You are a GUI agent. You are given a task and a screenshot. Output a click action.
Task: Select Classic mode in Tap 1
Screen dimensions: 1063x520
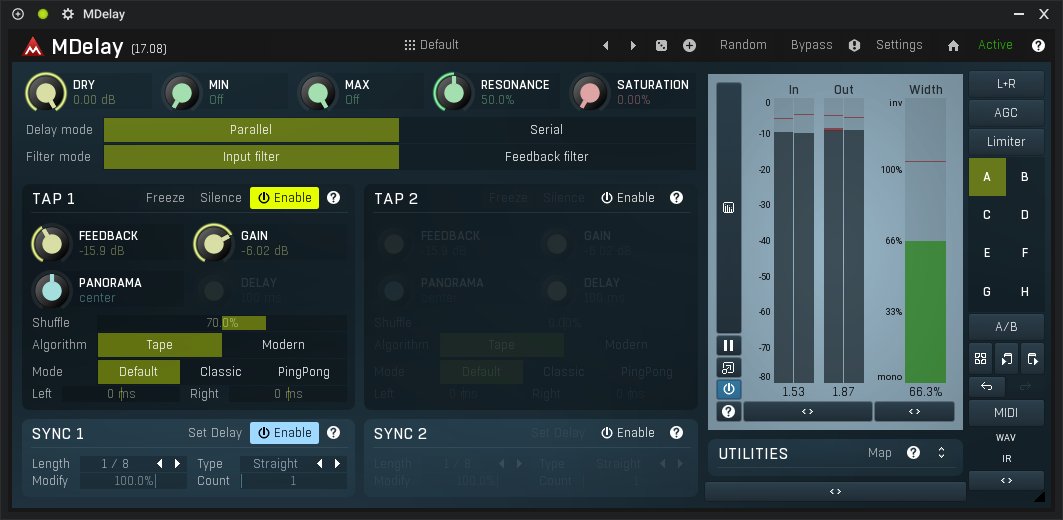click(221, 372)
